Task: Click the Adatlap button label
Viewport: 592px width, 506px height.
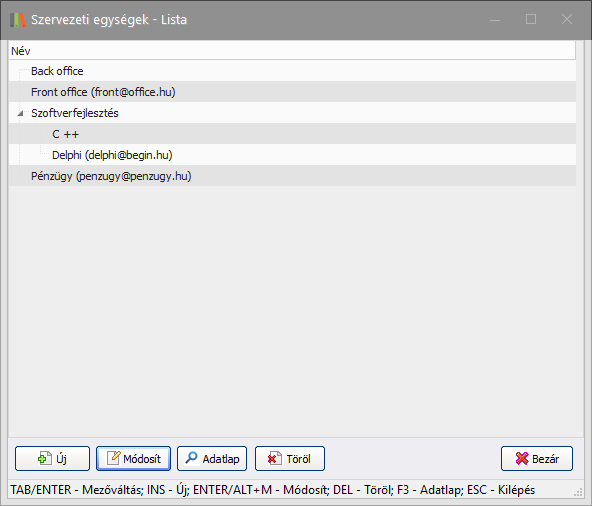Action: [x=221, y=459]
